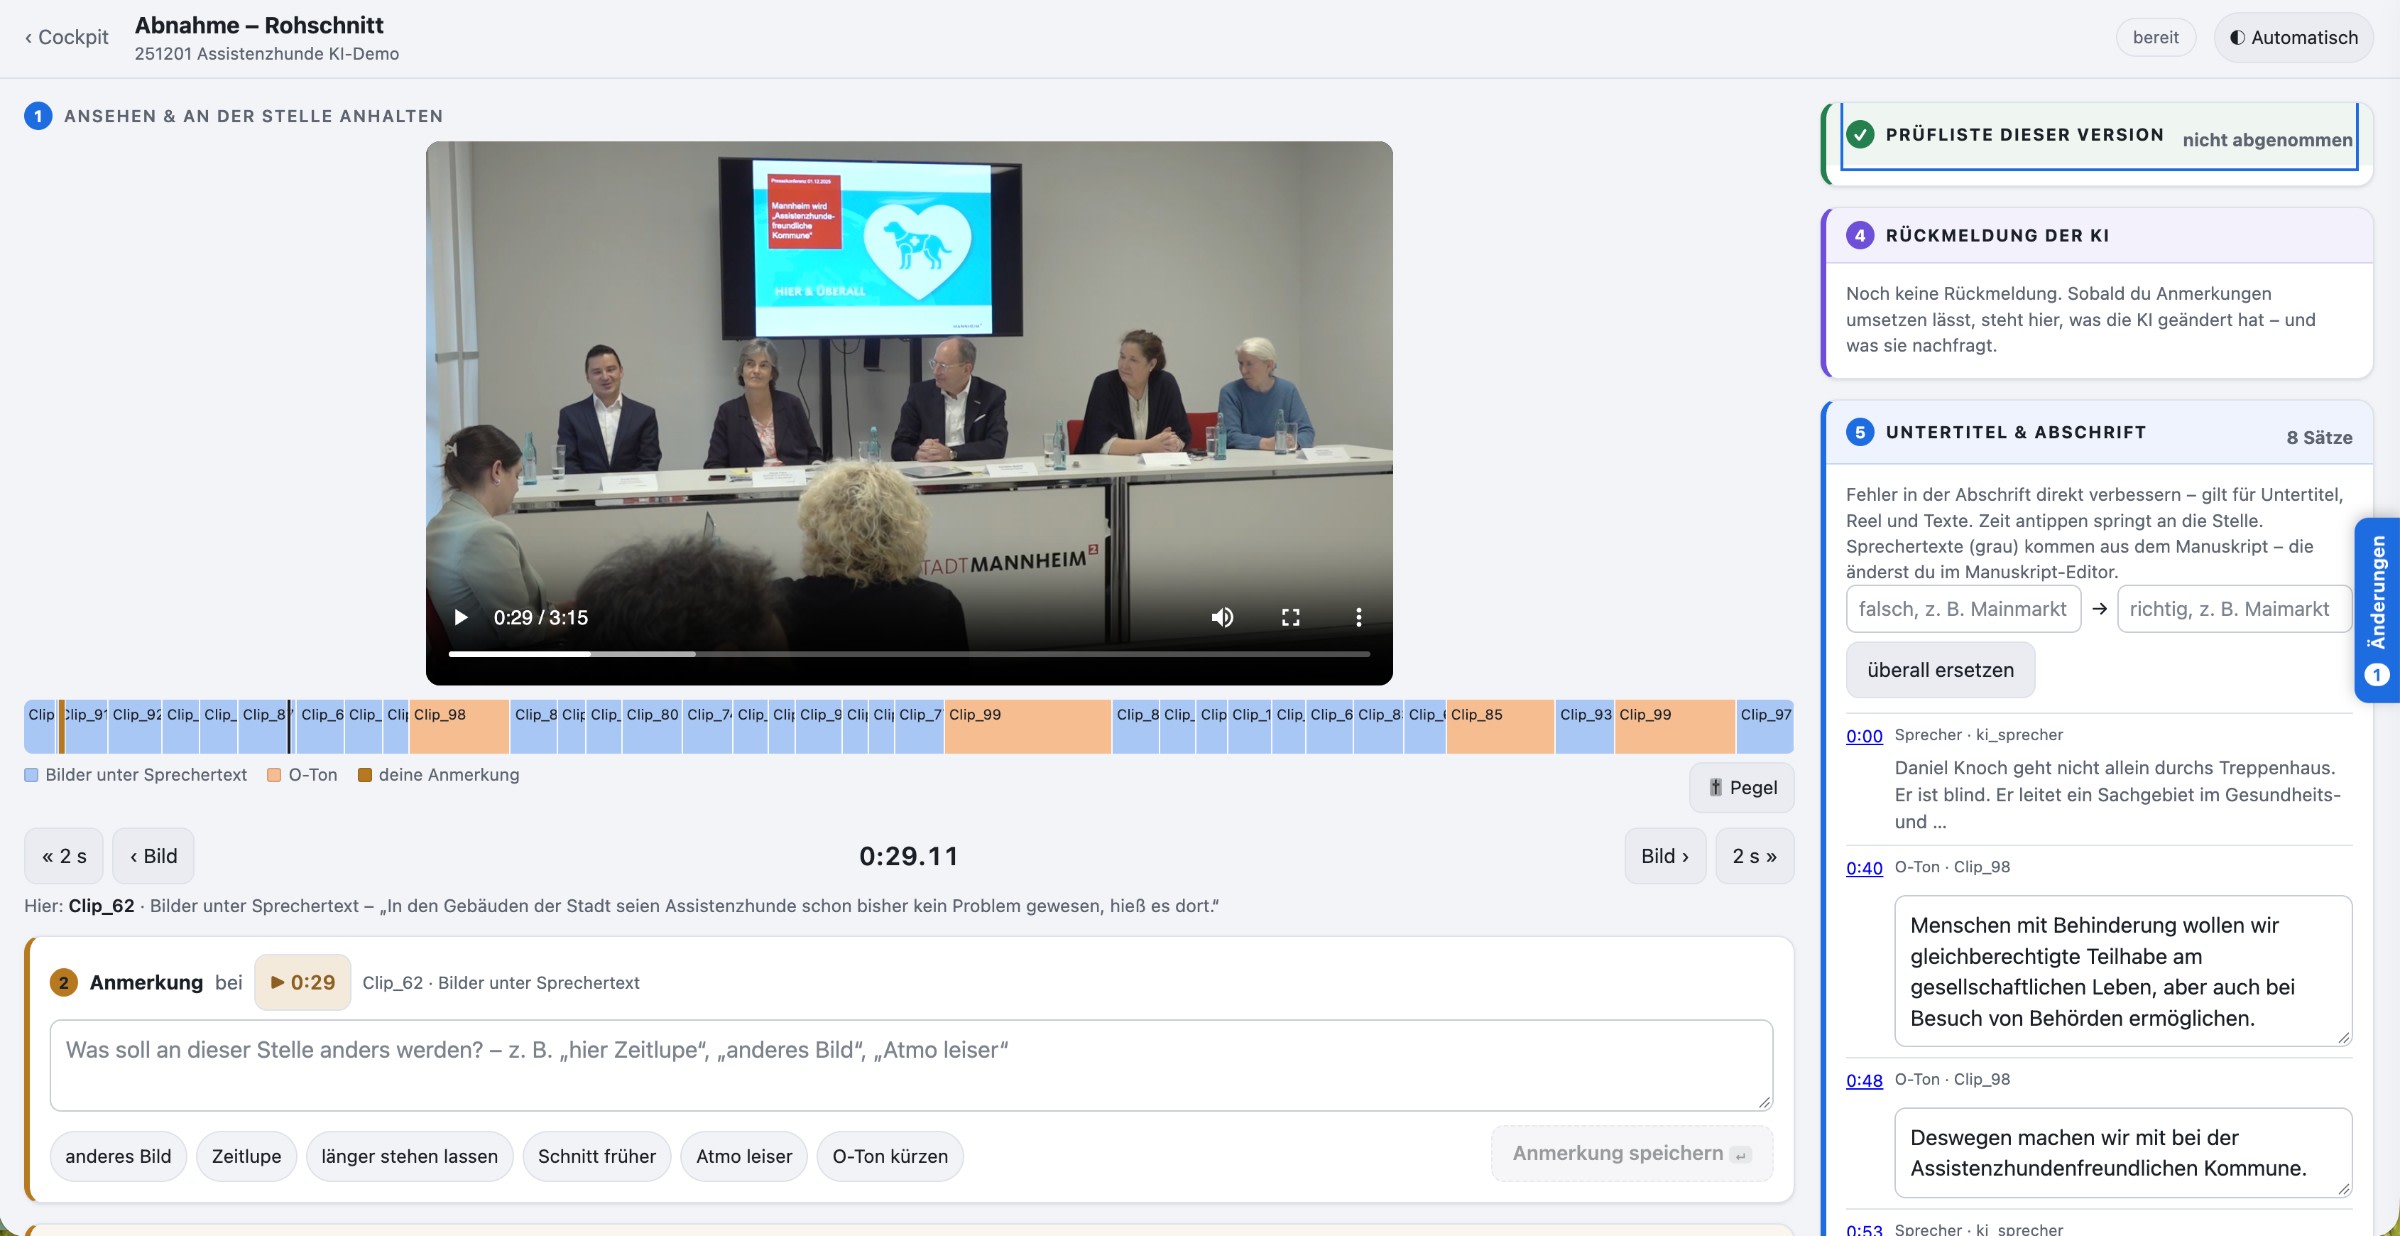The height and width of the screenshot is (1236, 2400).
Task: Click Anmerkung speichern button
Action: tap(1632, 1153)
